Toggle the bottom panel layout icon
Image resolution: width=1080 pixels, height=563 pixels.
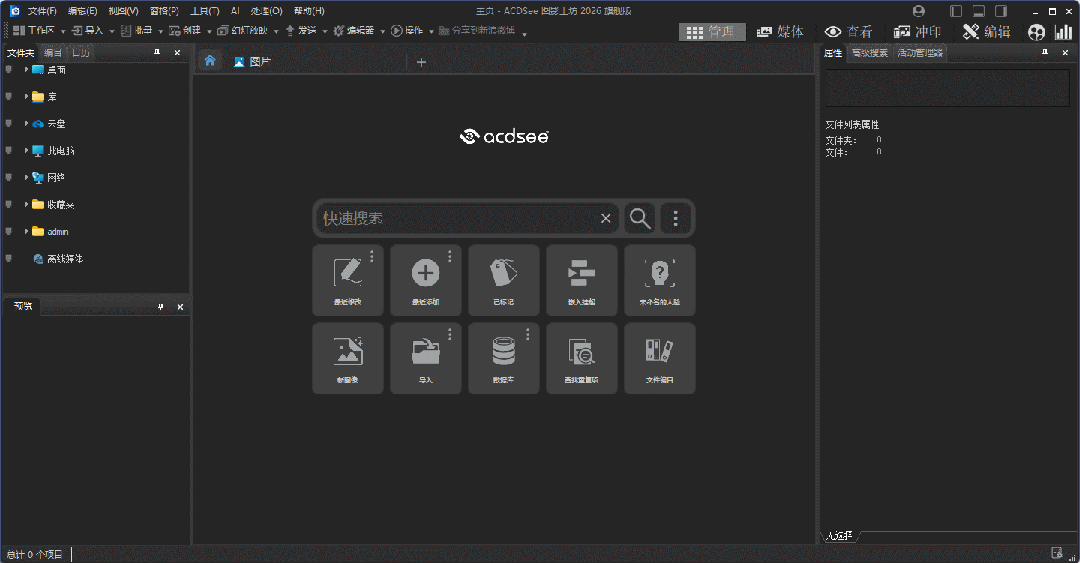[x=979, y=11]
